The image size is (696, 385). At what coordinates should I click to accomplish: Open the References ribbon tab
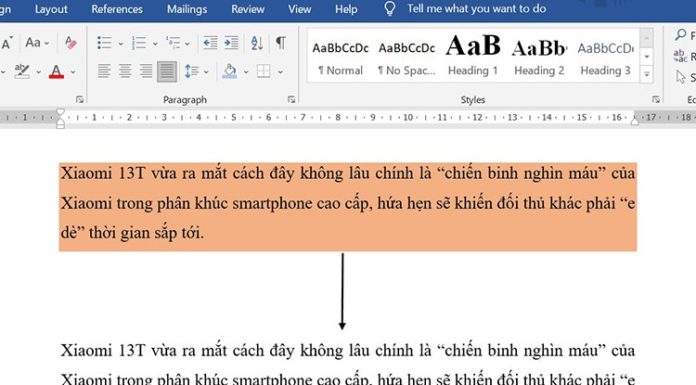[x=117, y=9]
